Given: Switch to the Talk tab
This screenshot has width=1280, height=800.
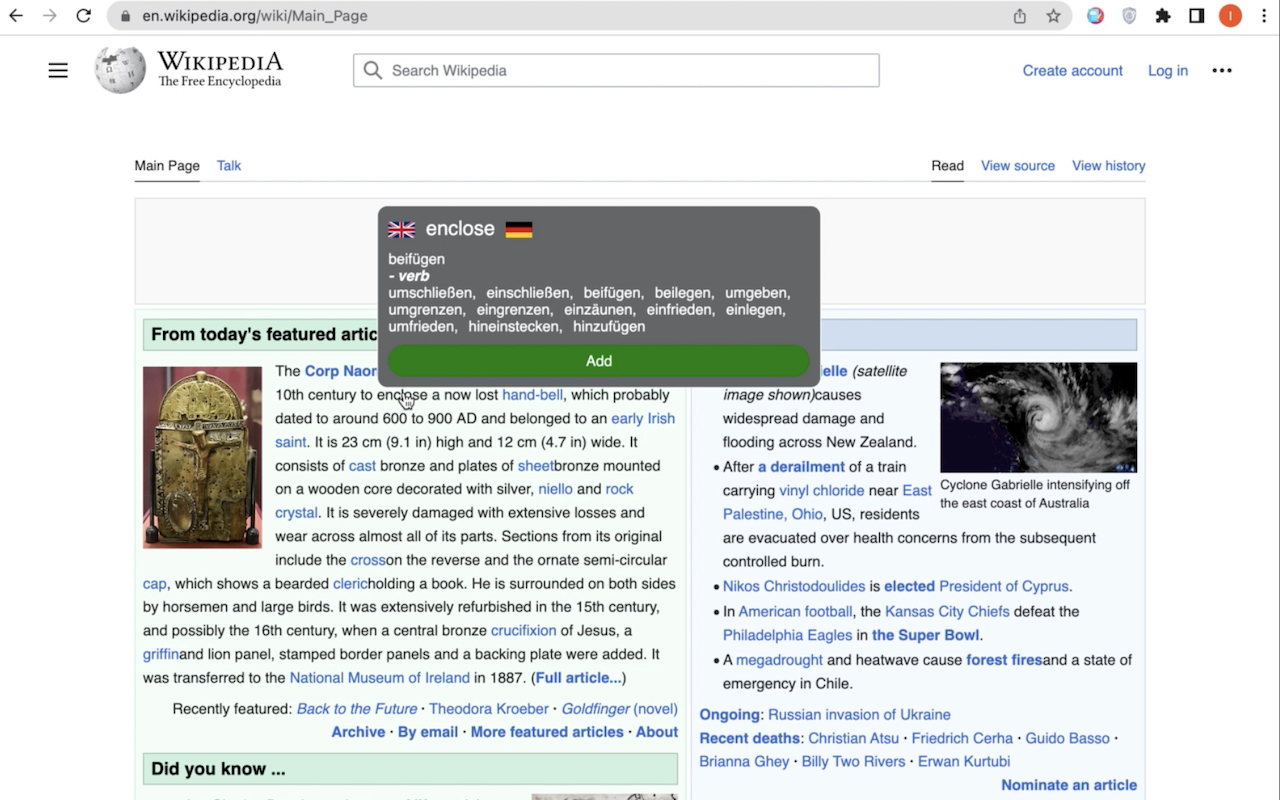Looking at the screenshot, I should 229,166.
